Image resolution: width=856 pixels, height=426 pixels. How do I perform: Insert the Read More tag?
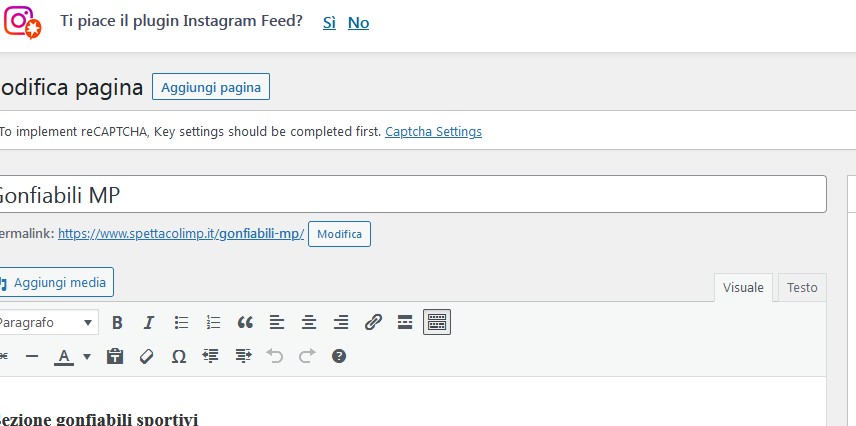click(405, 323)
